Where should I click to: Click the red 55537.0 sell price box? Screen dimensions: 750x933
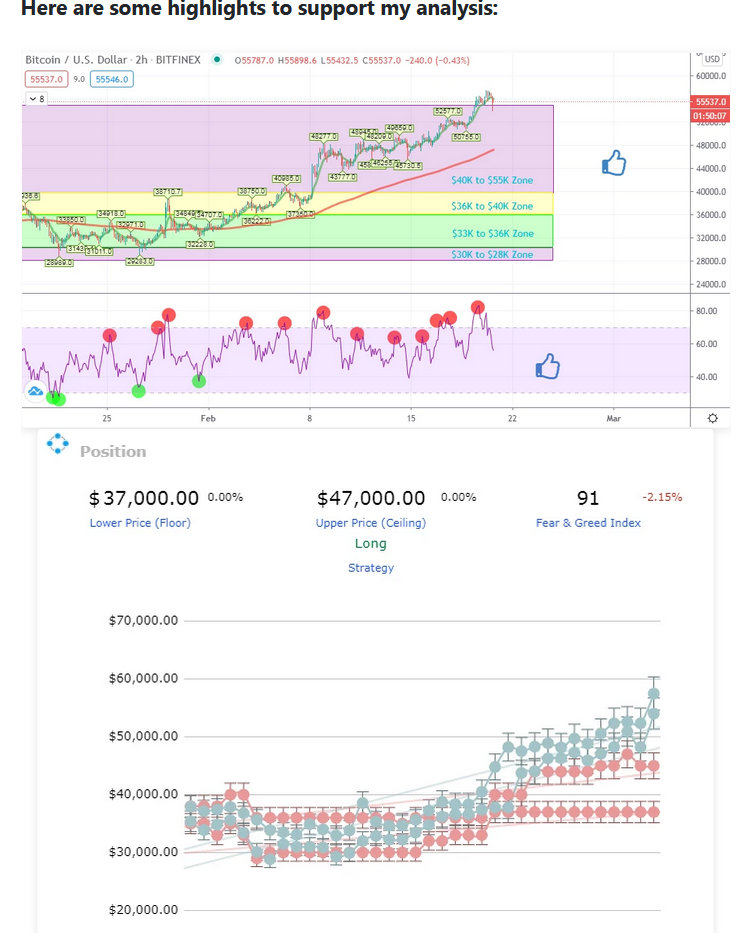46,79
